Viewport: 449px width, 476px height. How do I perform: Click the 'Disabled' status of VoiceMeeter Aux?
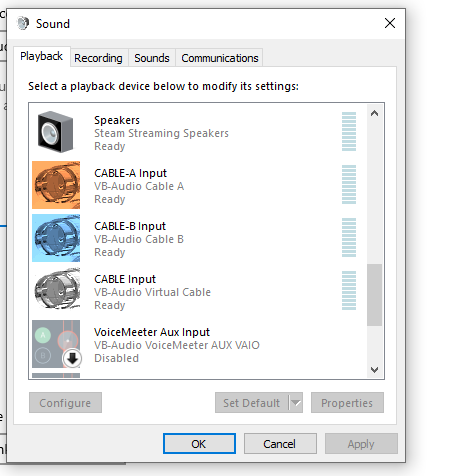click(x=116, y=358)
